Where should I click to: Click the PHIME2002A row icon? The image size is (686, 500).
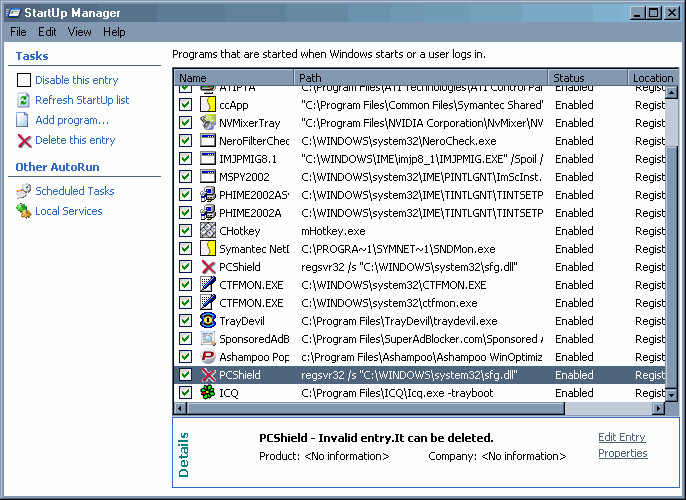pos(208,213)
